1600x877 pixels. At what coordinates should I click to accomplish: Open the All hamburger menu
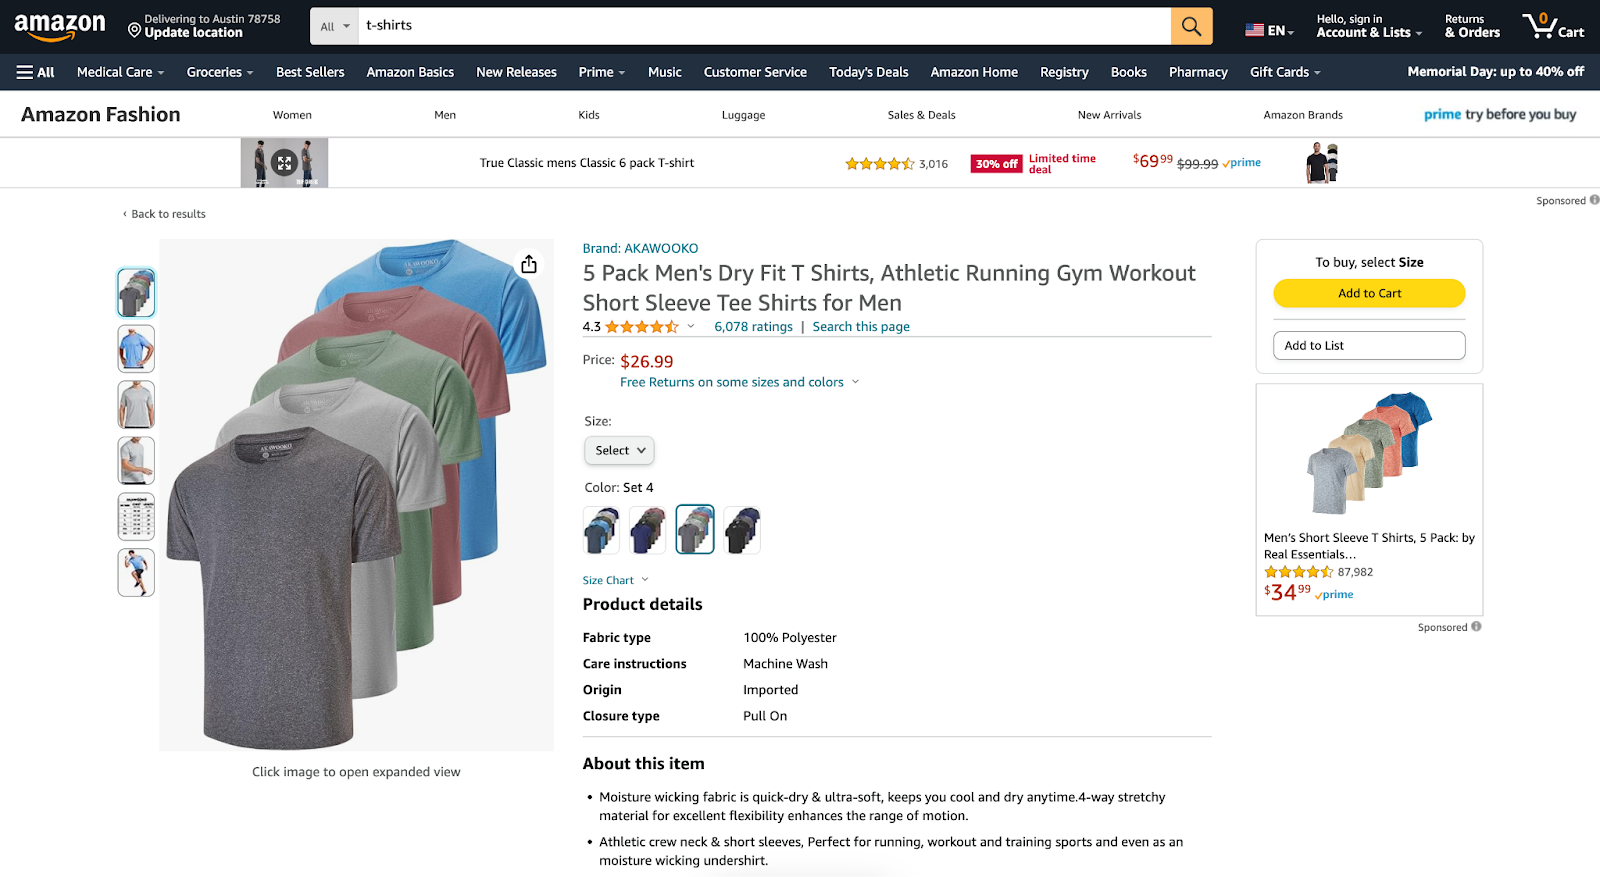(x=36, y=72)
